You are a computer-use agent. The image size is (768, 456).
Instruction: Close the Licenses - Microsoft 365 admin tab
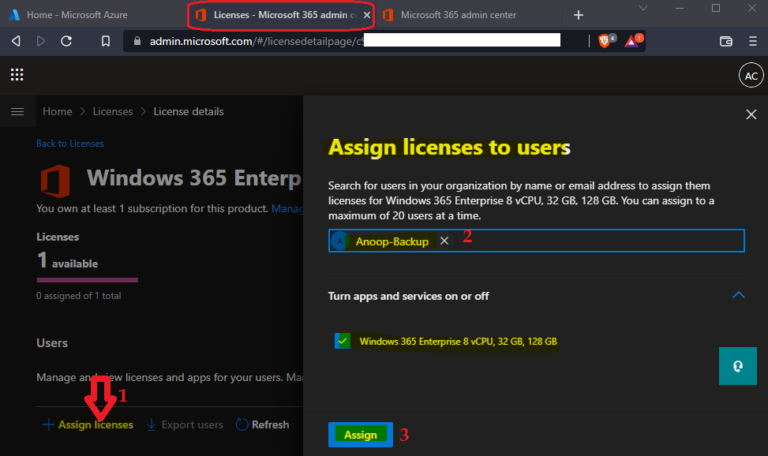[366, 15]
